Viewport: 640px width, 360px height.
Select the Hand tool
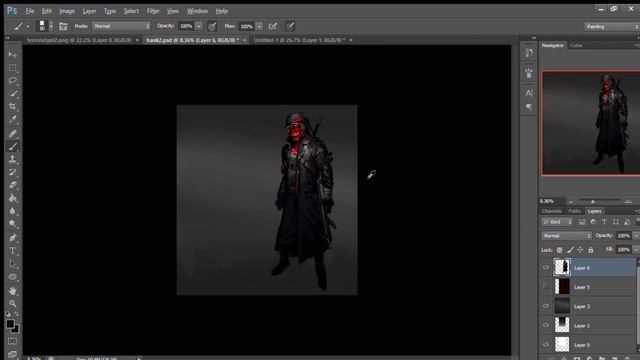(x=13, y=291)
